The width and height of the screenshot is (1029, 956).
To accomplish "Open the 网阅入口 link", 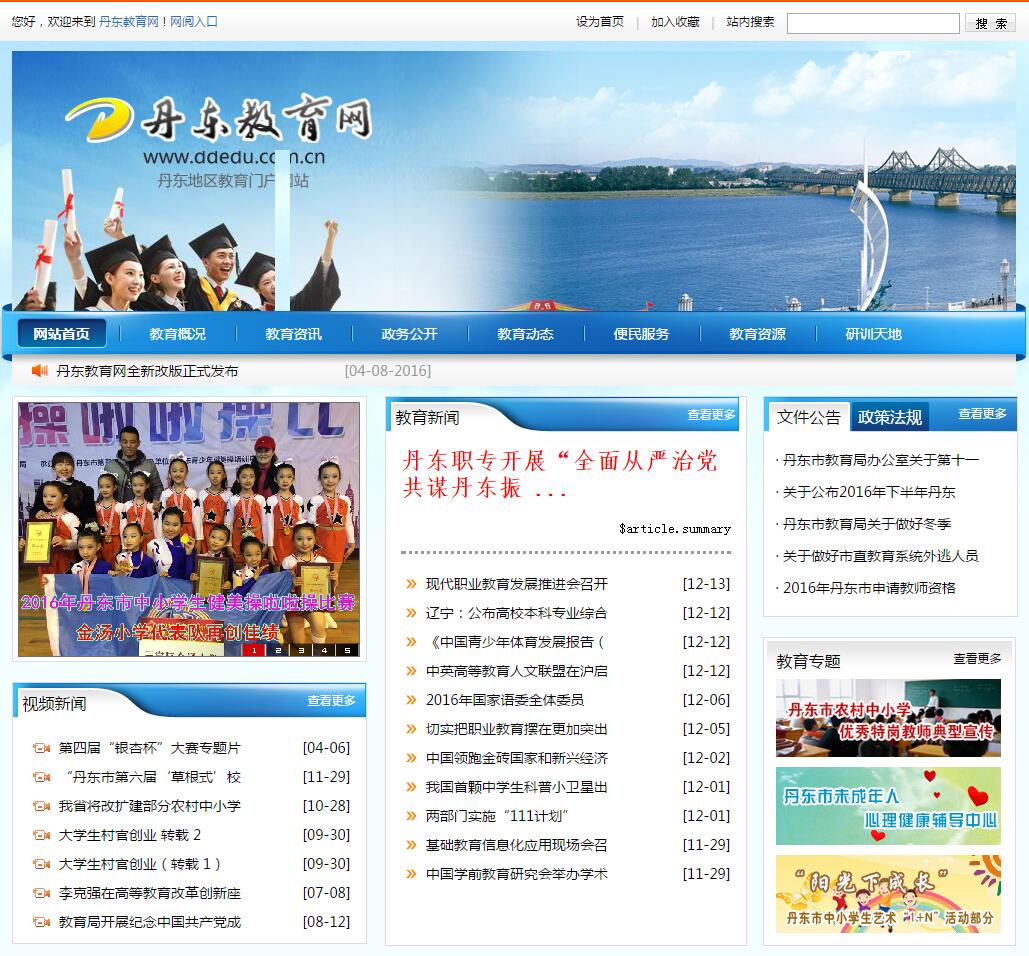I will point(194,22).
